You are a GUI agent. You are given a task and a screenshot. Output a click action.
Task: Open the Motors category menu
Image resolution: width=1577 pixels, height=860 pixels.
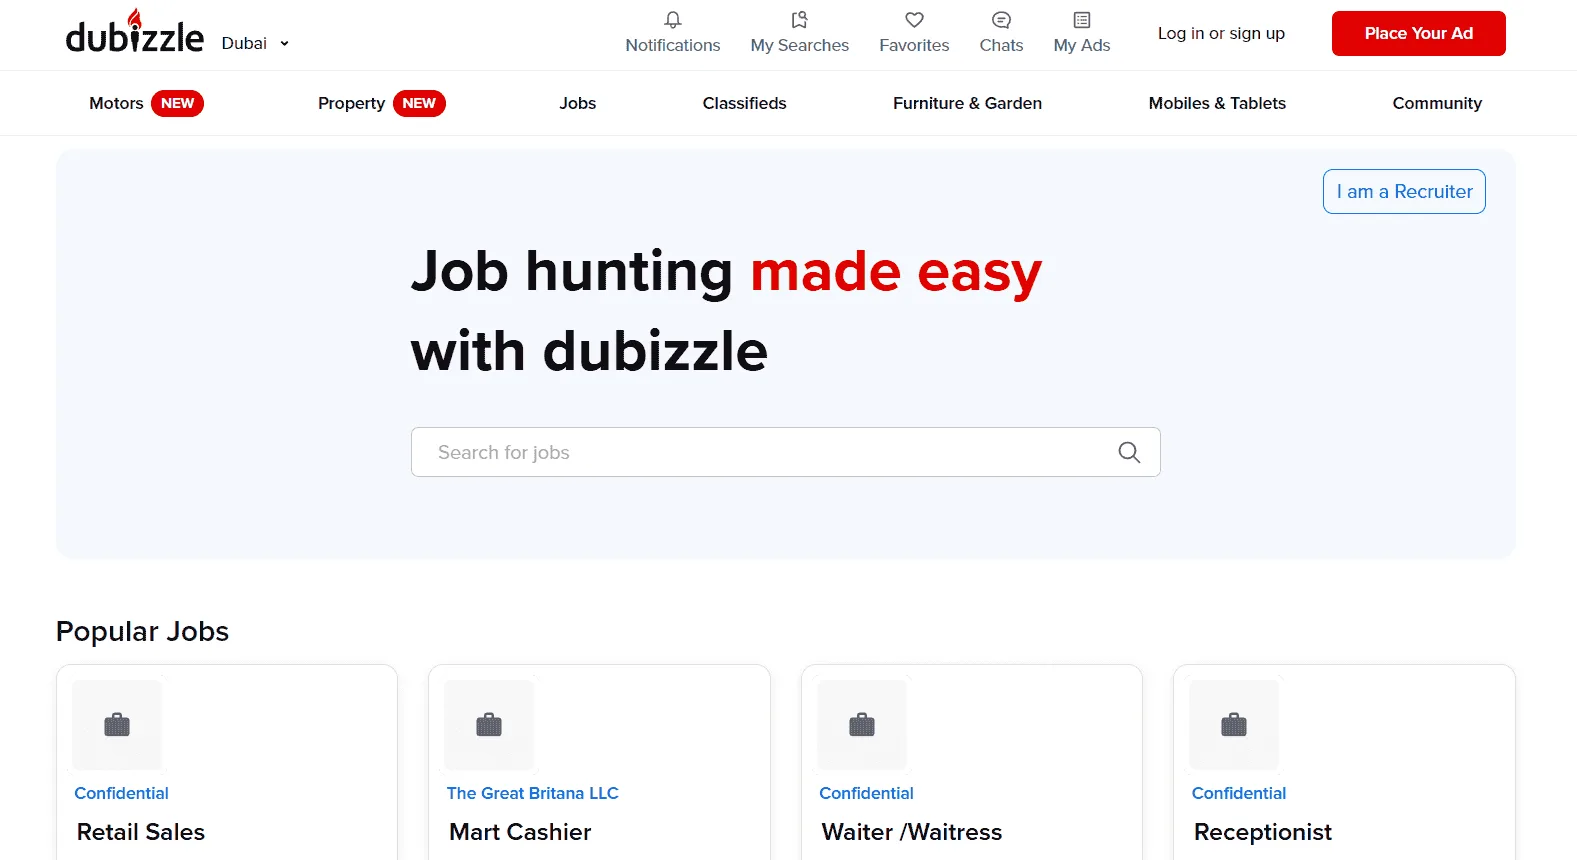[x=117, y=103]
